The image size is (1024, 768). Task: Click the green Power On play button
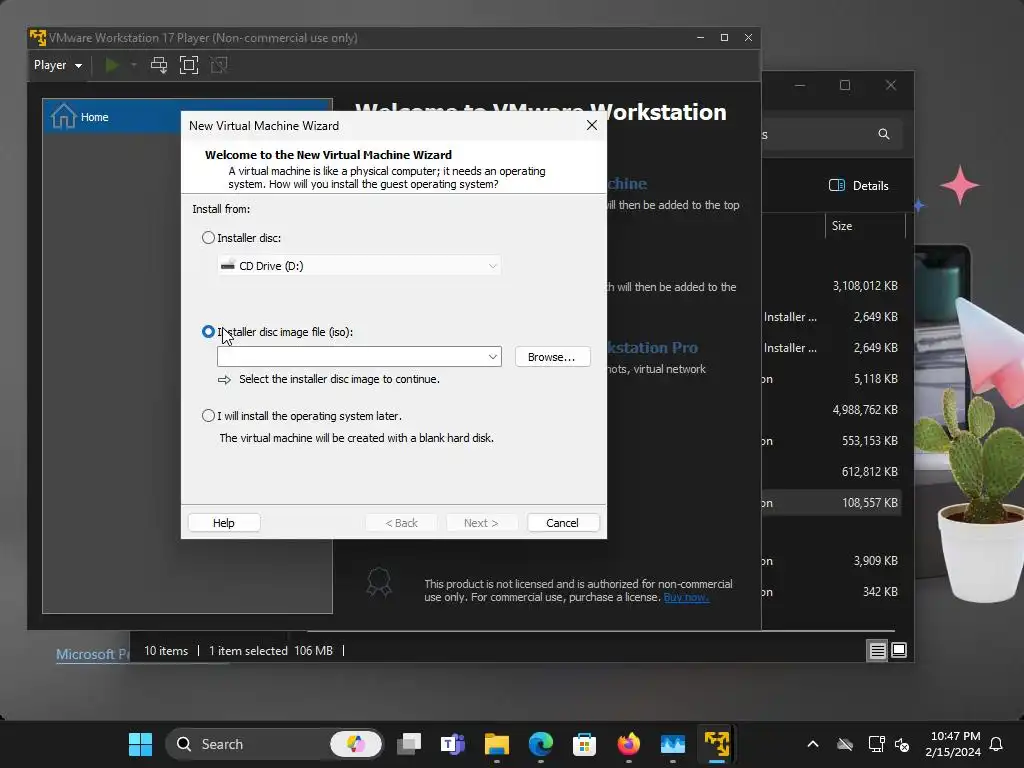pos(112,65)
